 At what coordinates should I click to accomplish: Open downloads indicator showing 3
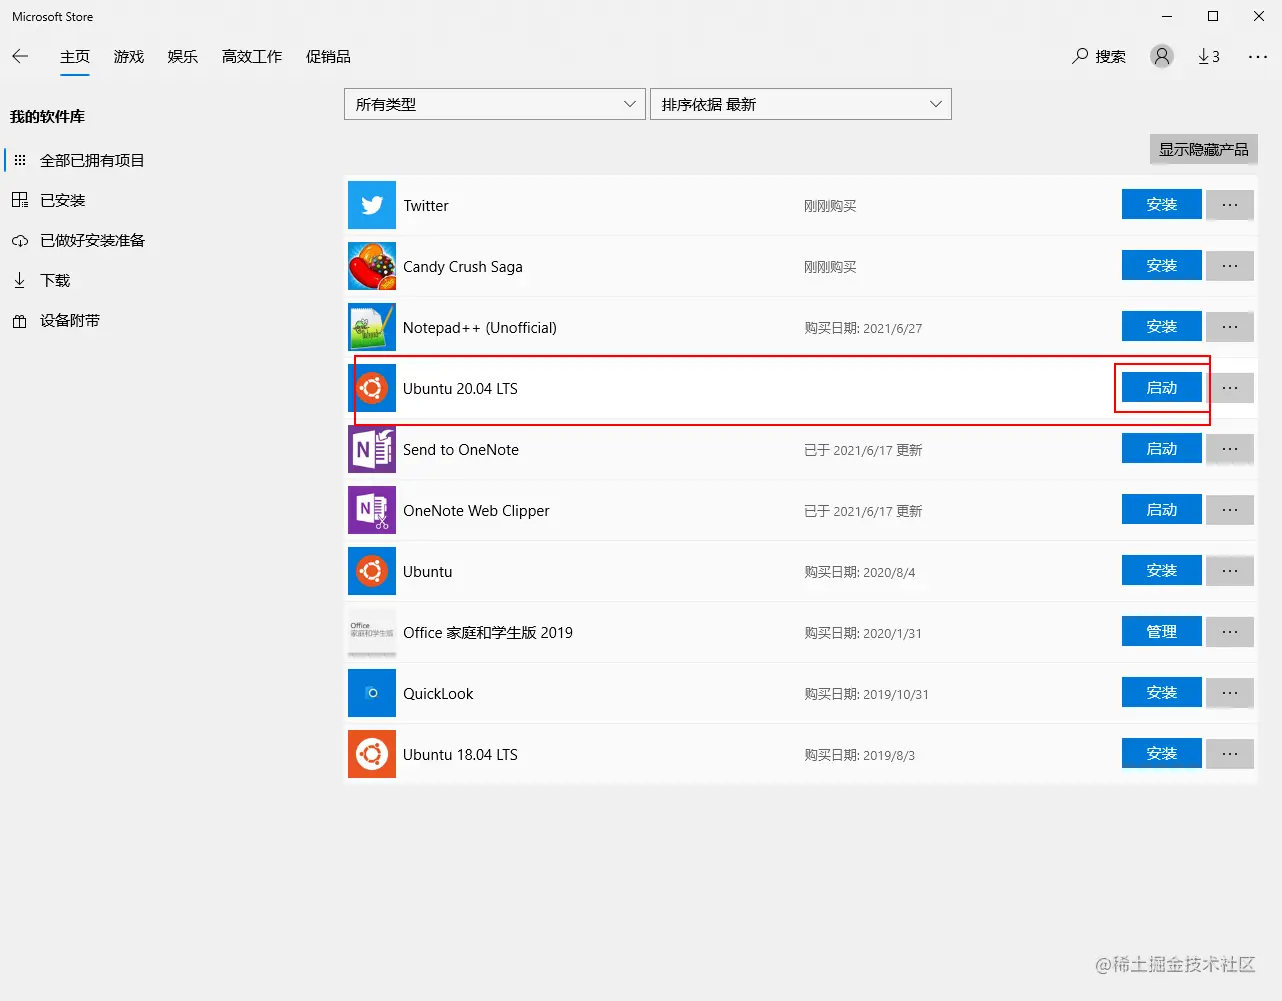(x=1209, y=56)
